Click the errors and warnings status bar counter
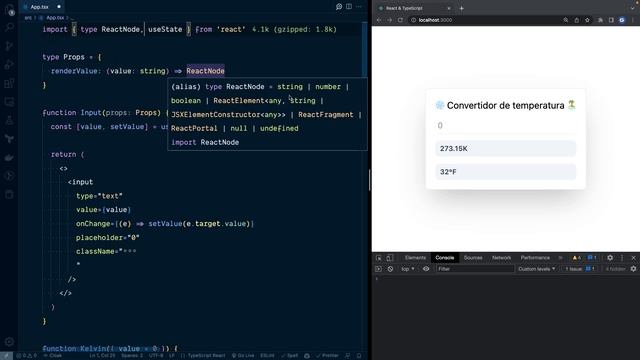The height and width of the screenshot is (360, 640). (x=27, y=356)
